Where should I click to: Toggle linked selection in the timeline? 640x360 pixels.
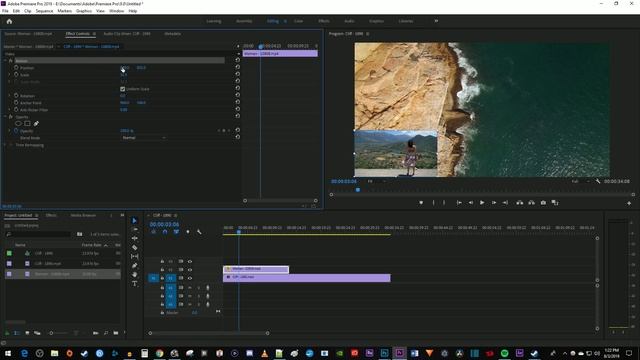coord(176,232)
